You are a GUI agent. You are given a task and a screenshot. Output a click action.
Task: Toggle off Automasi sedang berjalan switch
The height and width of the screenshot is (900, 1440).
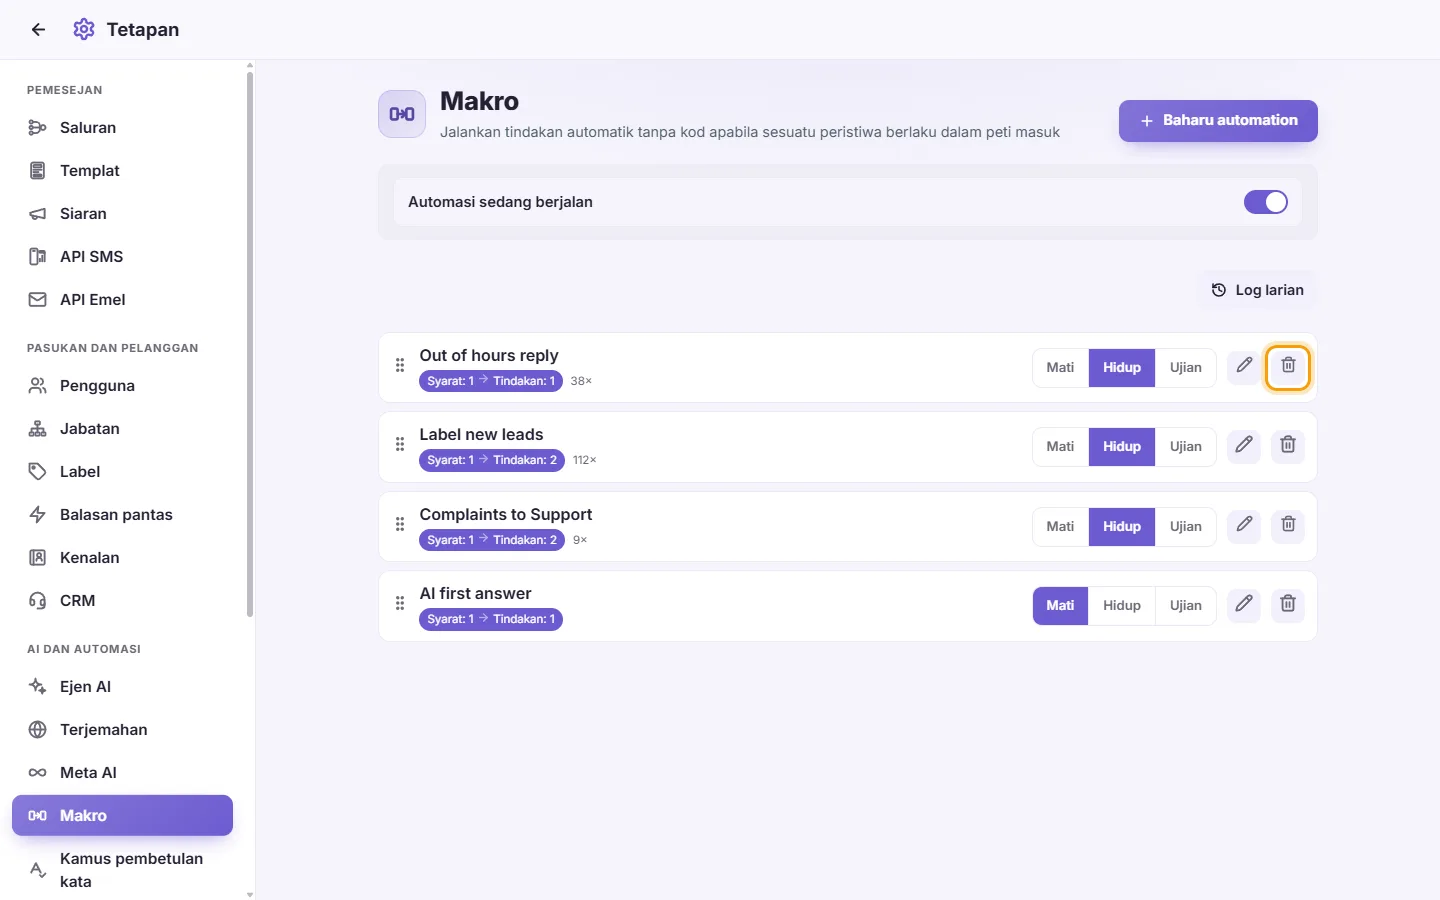click(1265, 202)
